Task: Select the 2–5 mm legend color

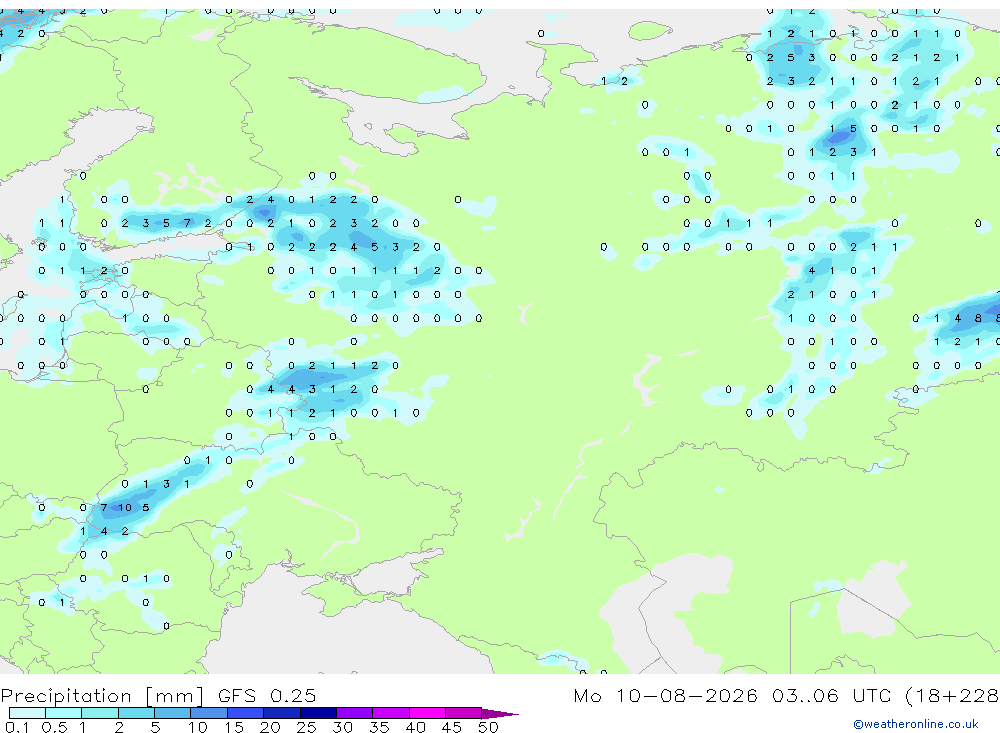Action: [x=136, y=713]
